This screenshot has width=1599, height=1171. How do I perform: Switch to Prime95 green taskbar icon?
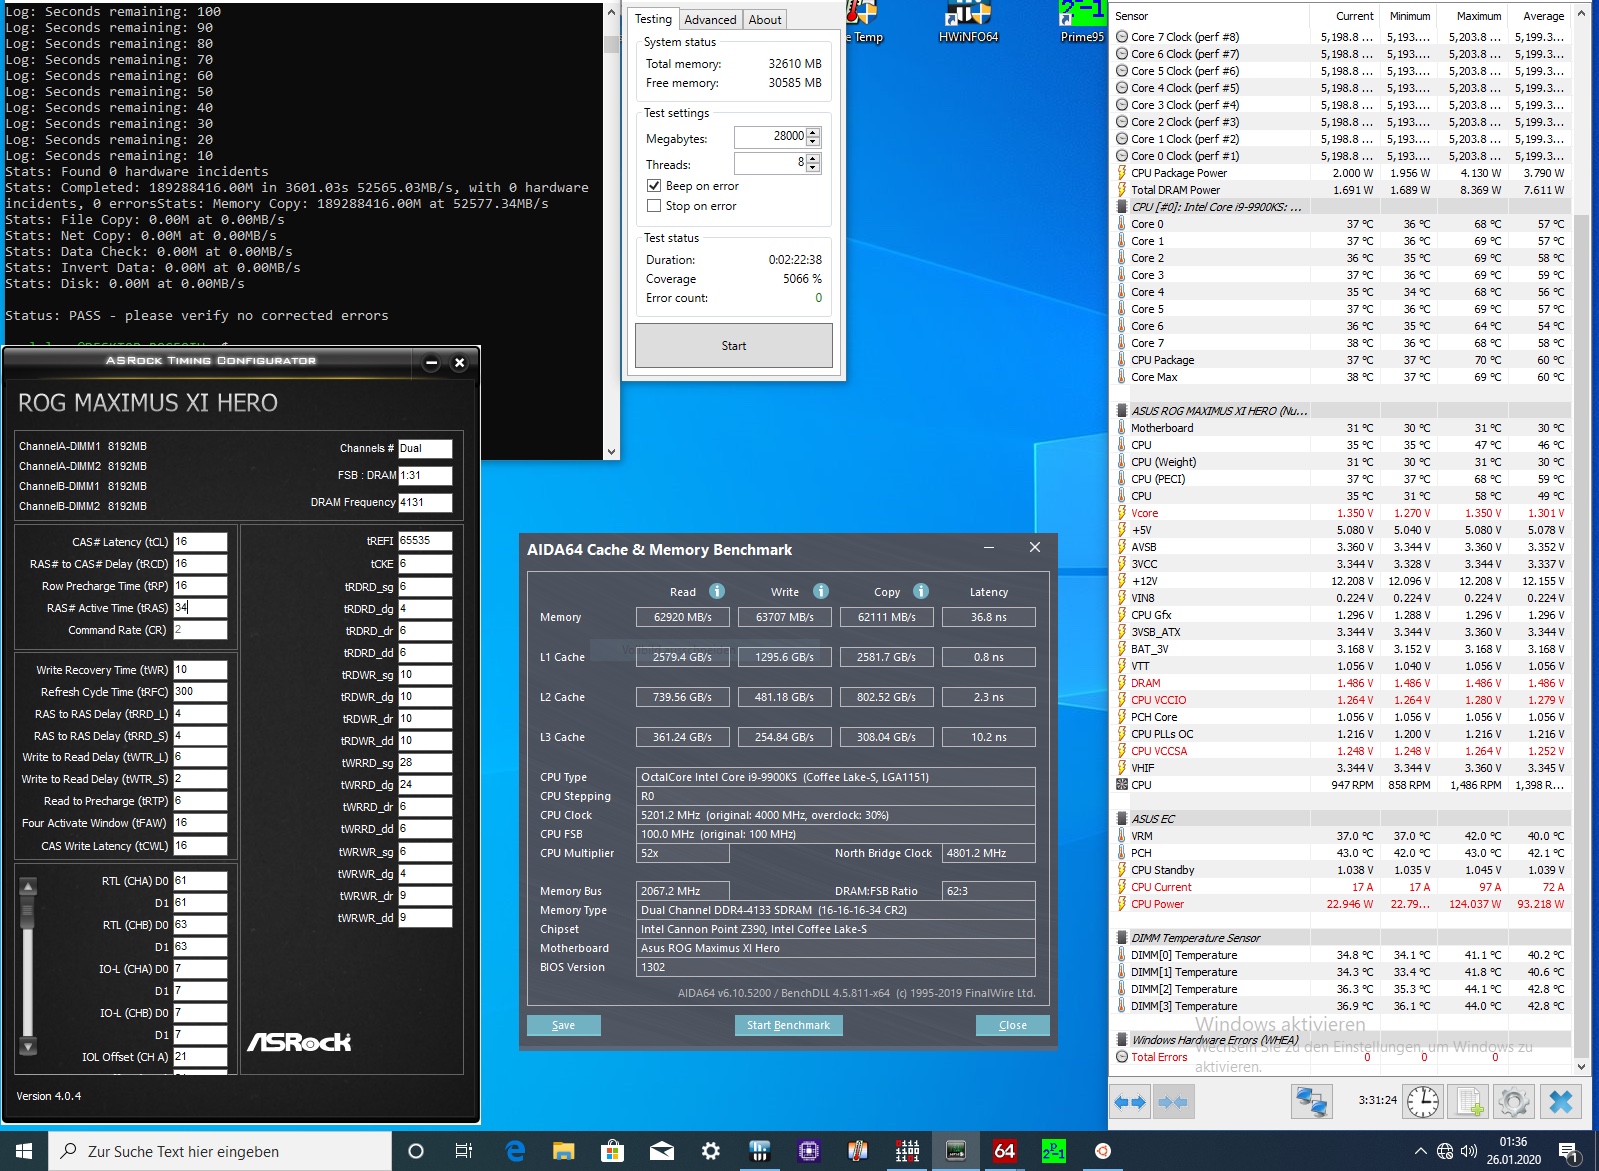(1054, 1151)
